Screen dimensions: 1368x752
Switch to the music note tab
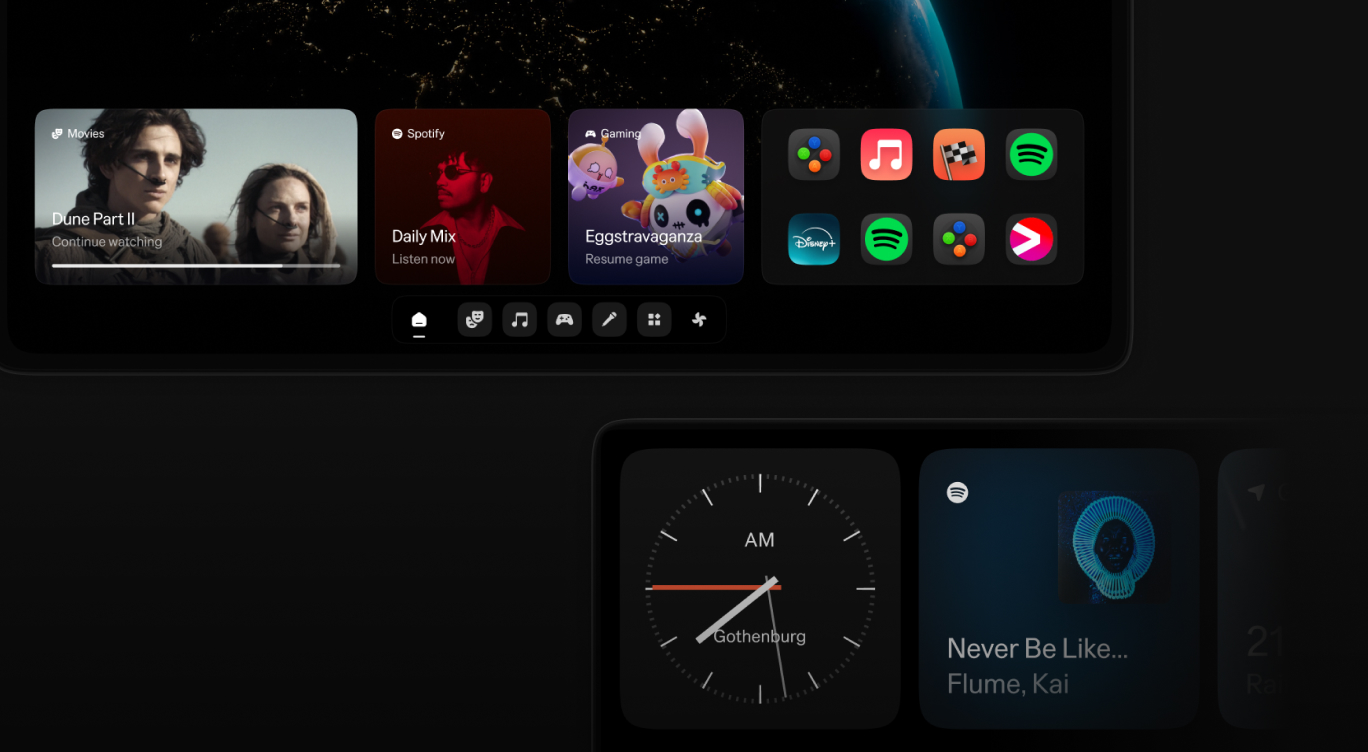(x=520, y=320)
